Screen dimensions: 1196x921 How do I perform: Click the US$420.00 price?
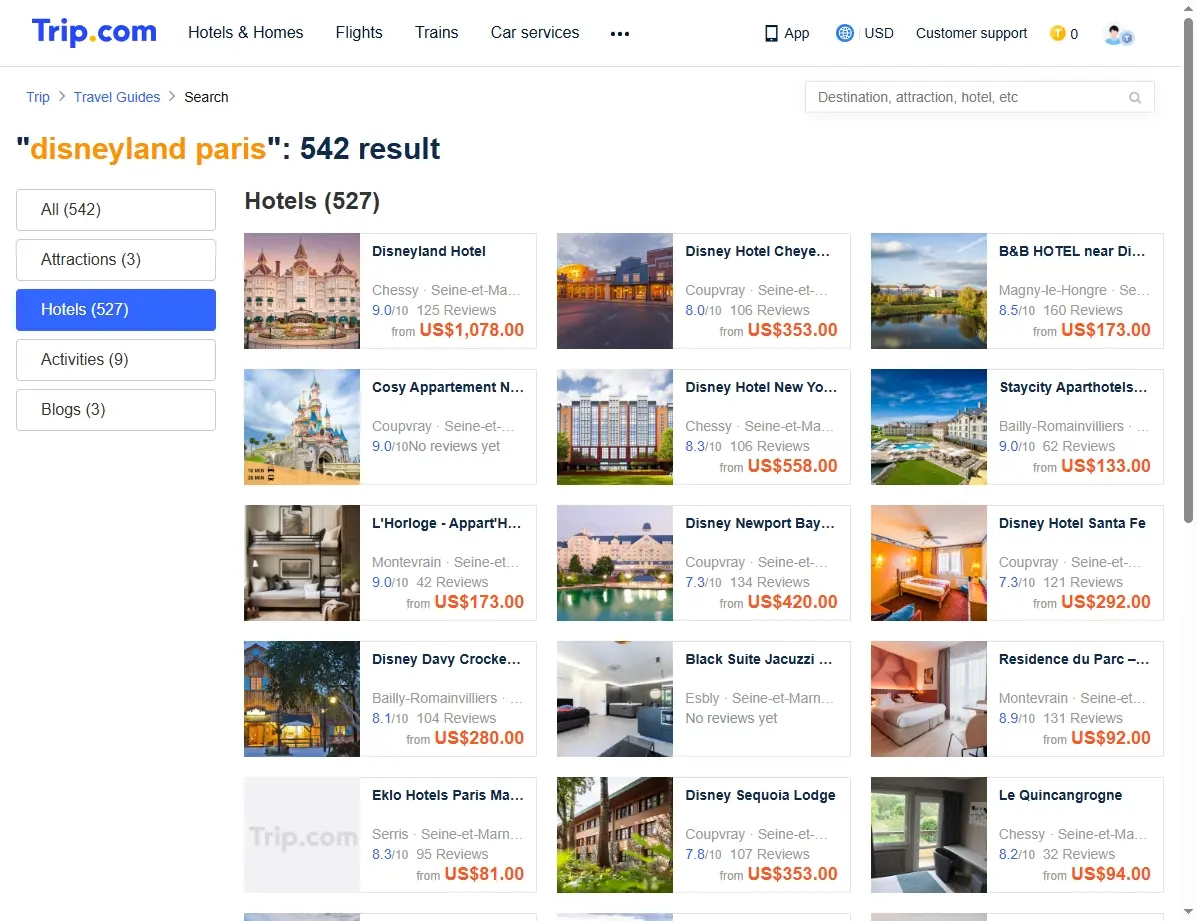(x=793, y=601)
